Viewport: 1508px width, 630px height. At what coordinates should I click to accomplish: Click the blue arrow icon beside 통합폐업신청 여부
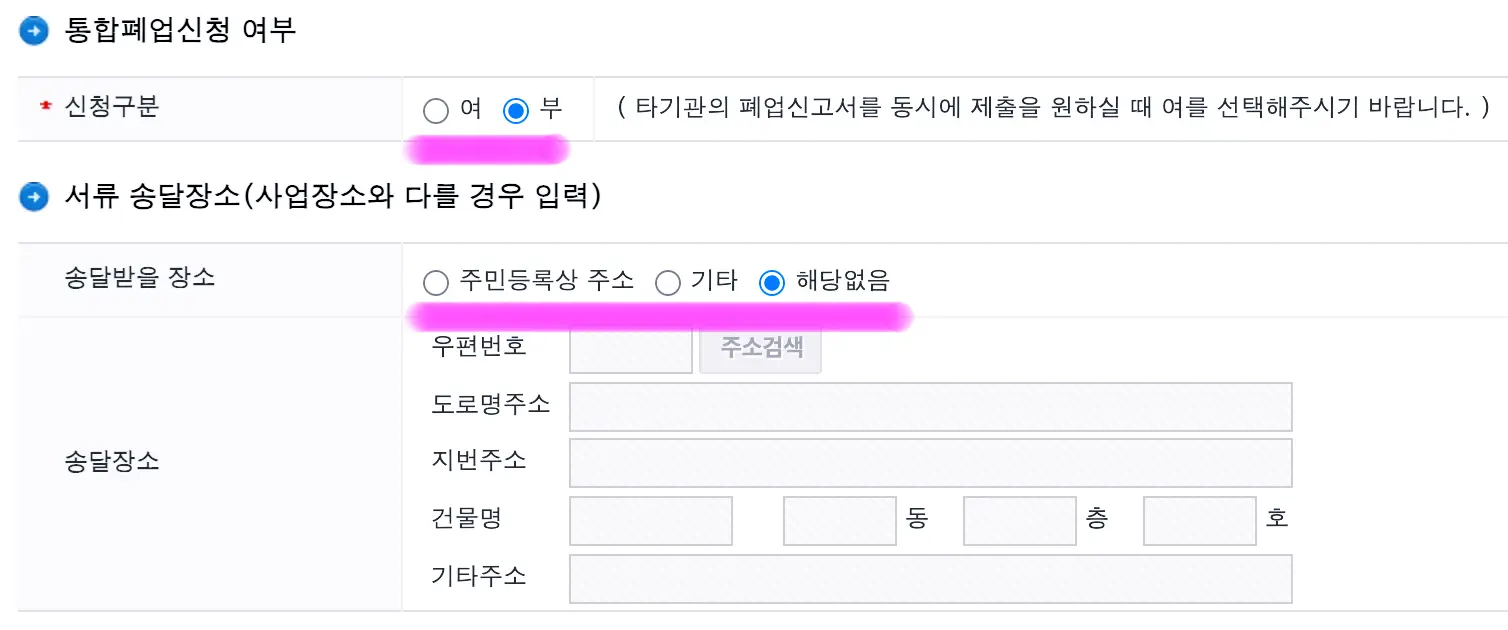pyautogui.click(x=33, y=30)
